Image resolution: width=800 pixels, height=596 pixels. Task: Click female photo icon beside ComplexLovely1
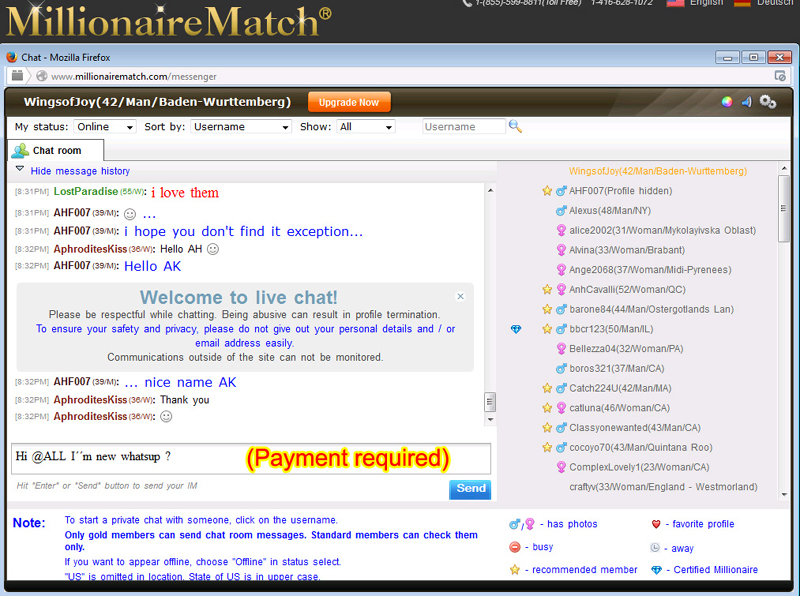(x=561, y=467)
